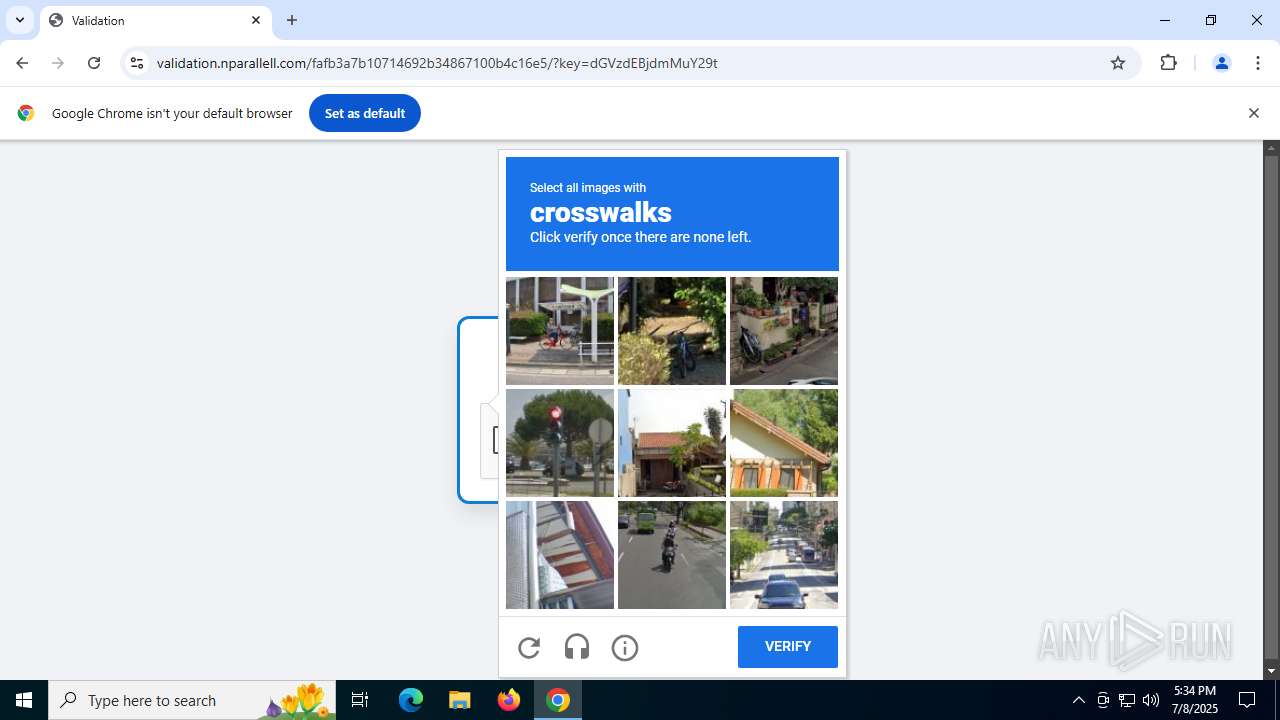Open clock showing 5:34 PM
The width and height of the screenshot is (1280, 720).
pyautogui.click(x=1195, y=700)
